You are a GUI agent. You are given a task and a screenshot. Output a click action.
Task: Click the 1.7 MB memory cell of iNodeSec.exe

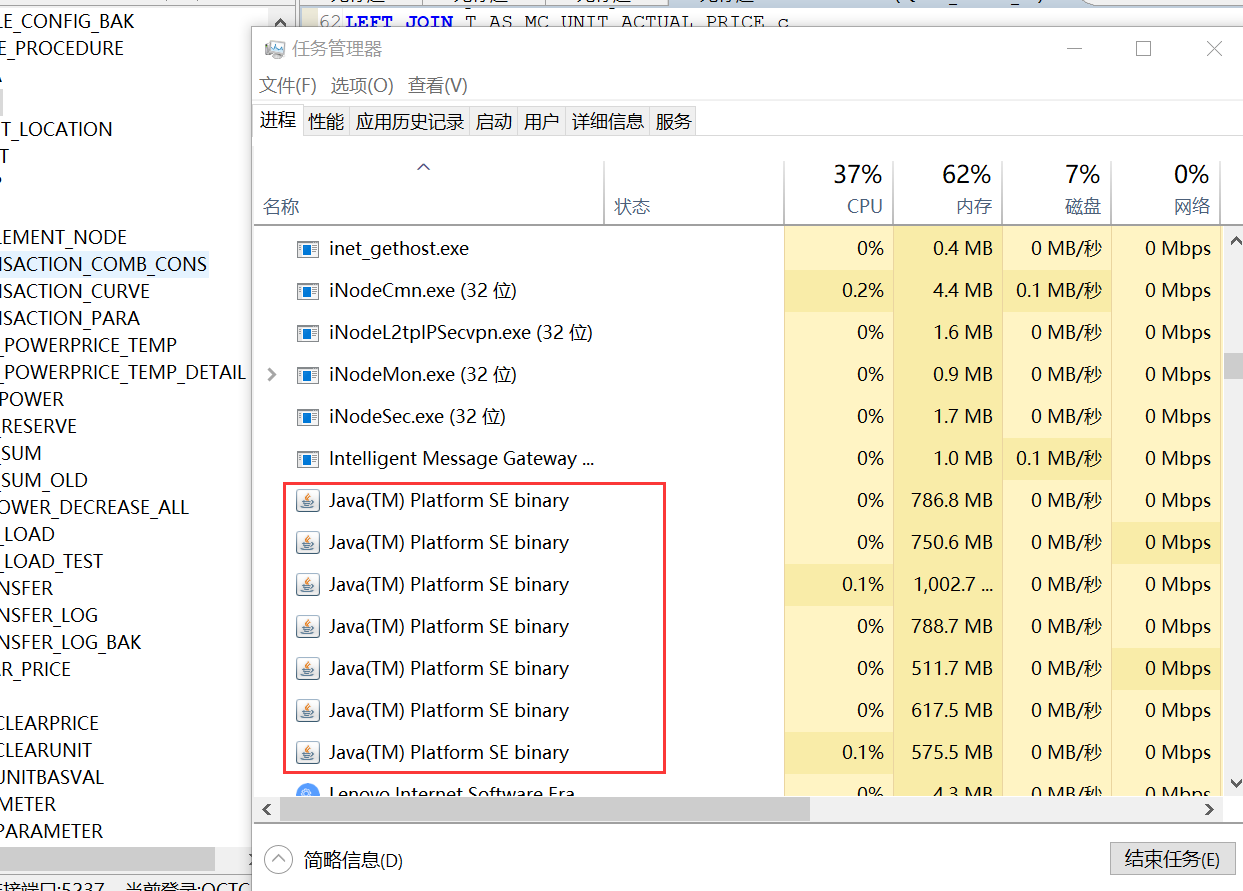[x=948, y=417]
